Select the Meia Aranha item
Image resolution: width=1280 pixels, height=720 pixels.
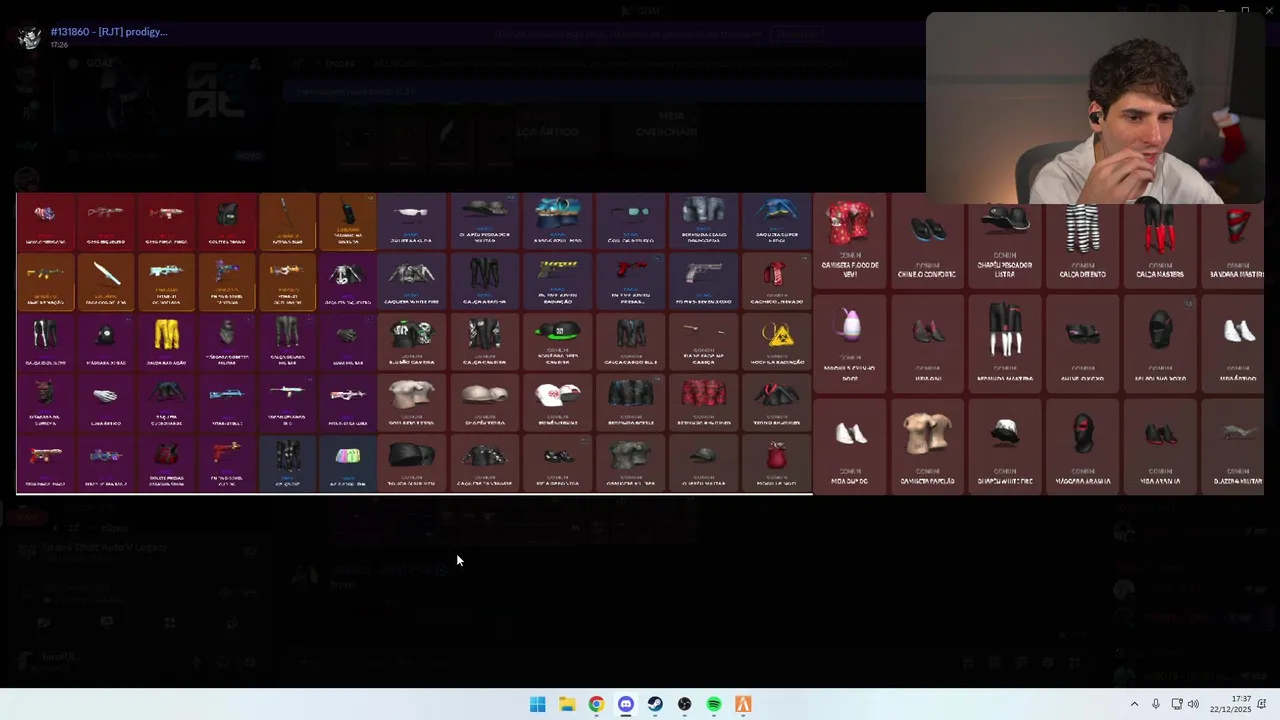1160,445
